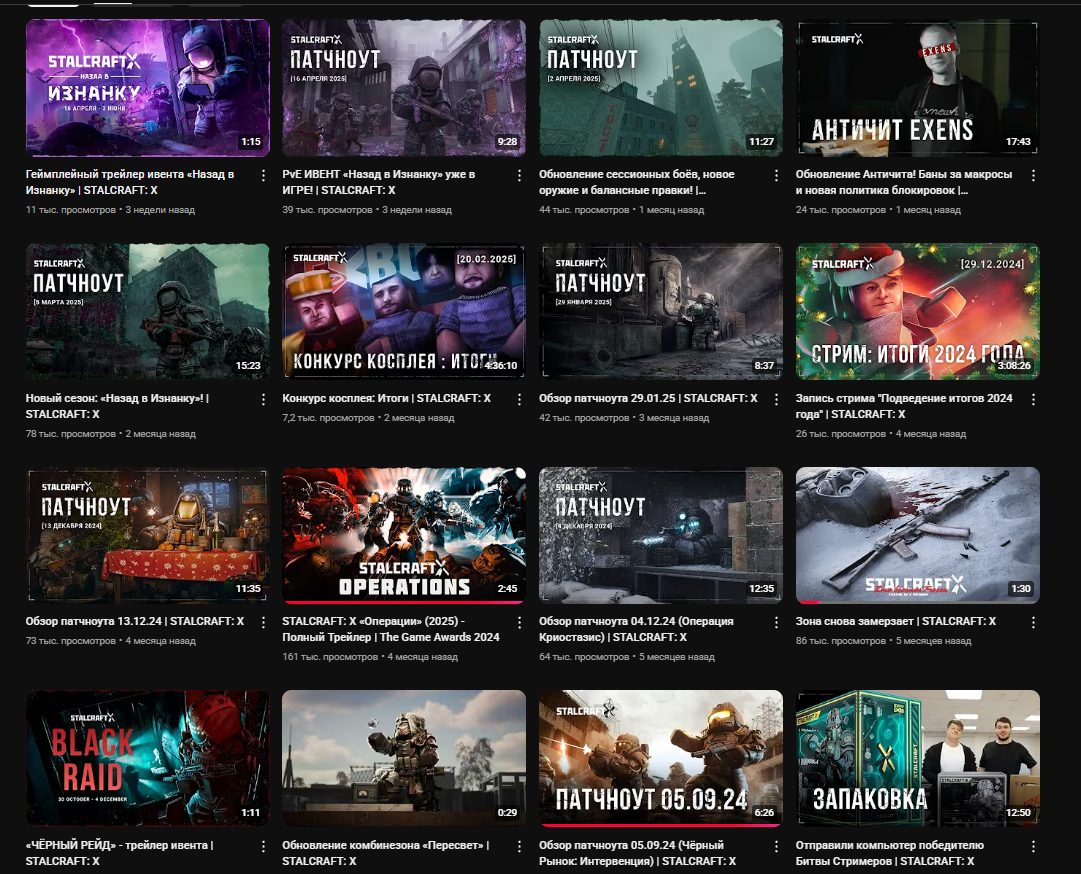
Task: Click the "64 тыс. просмотров • 5 месяцев назад" text
Action: click(627, 657)
